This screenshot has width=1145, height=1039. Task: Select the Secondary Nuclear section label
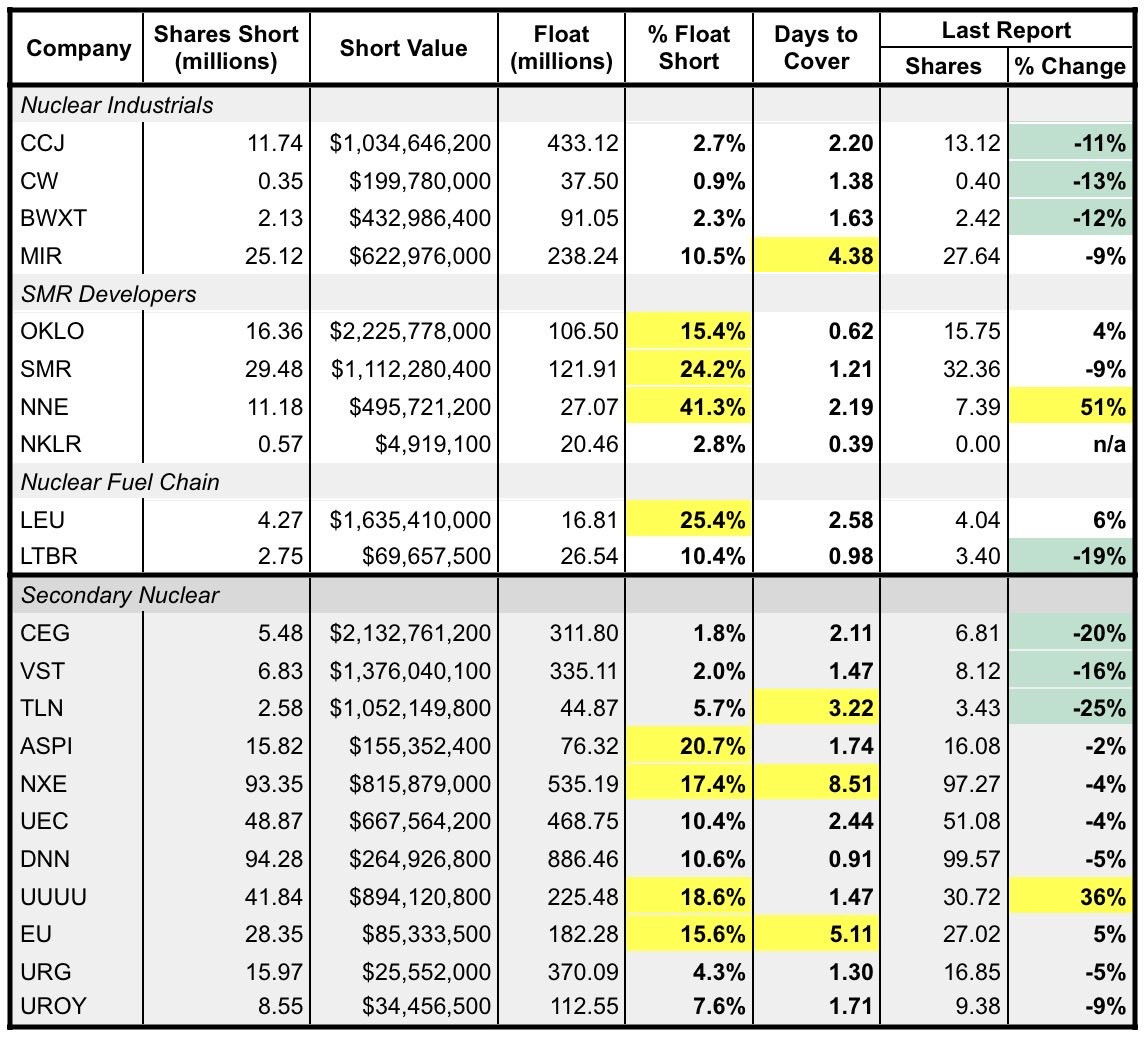(120, 595)
